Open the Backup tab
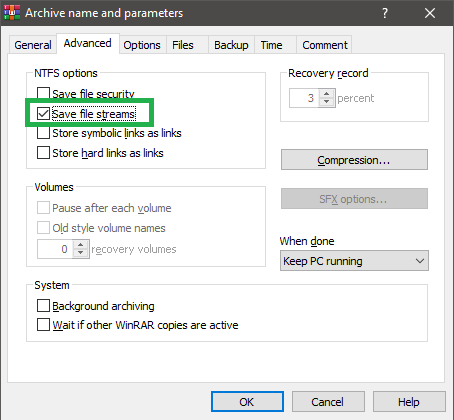454x420 pixels. pyautogui.click(x=231, y=45)
